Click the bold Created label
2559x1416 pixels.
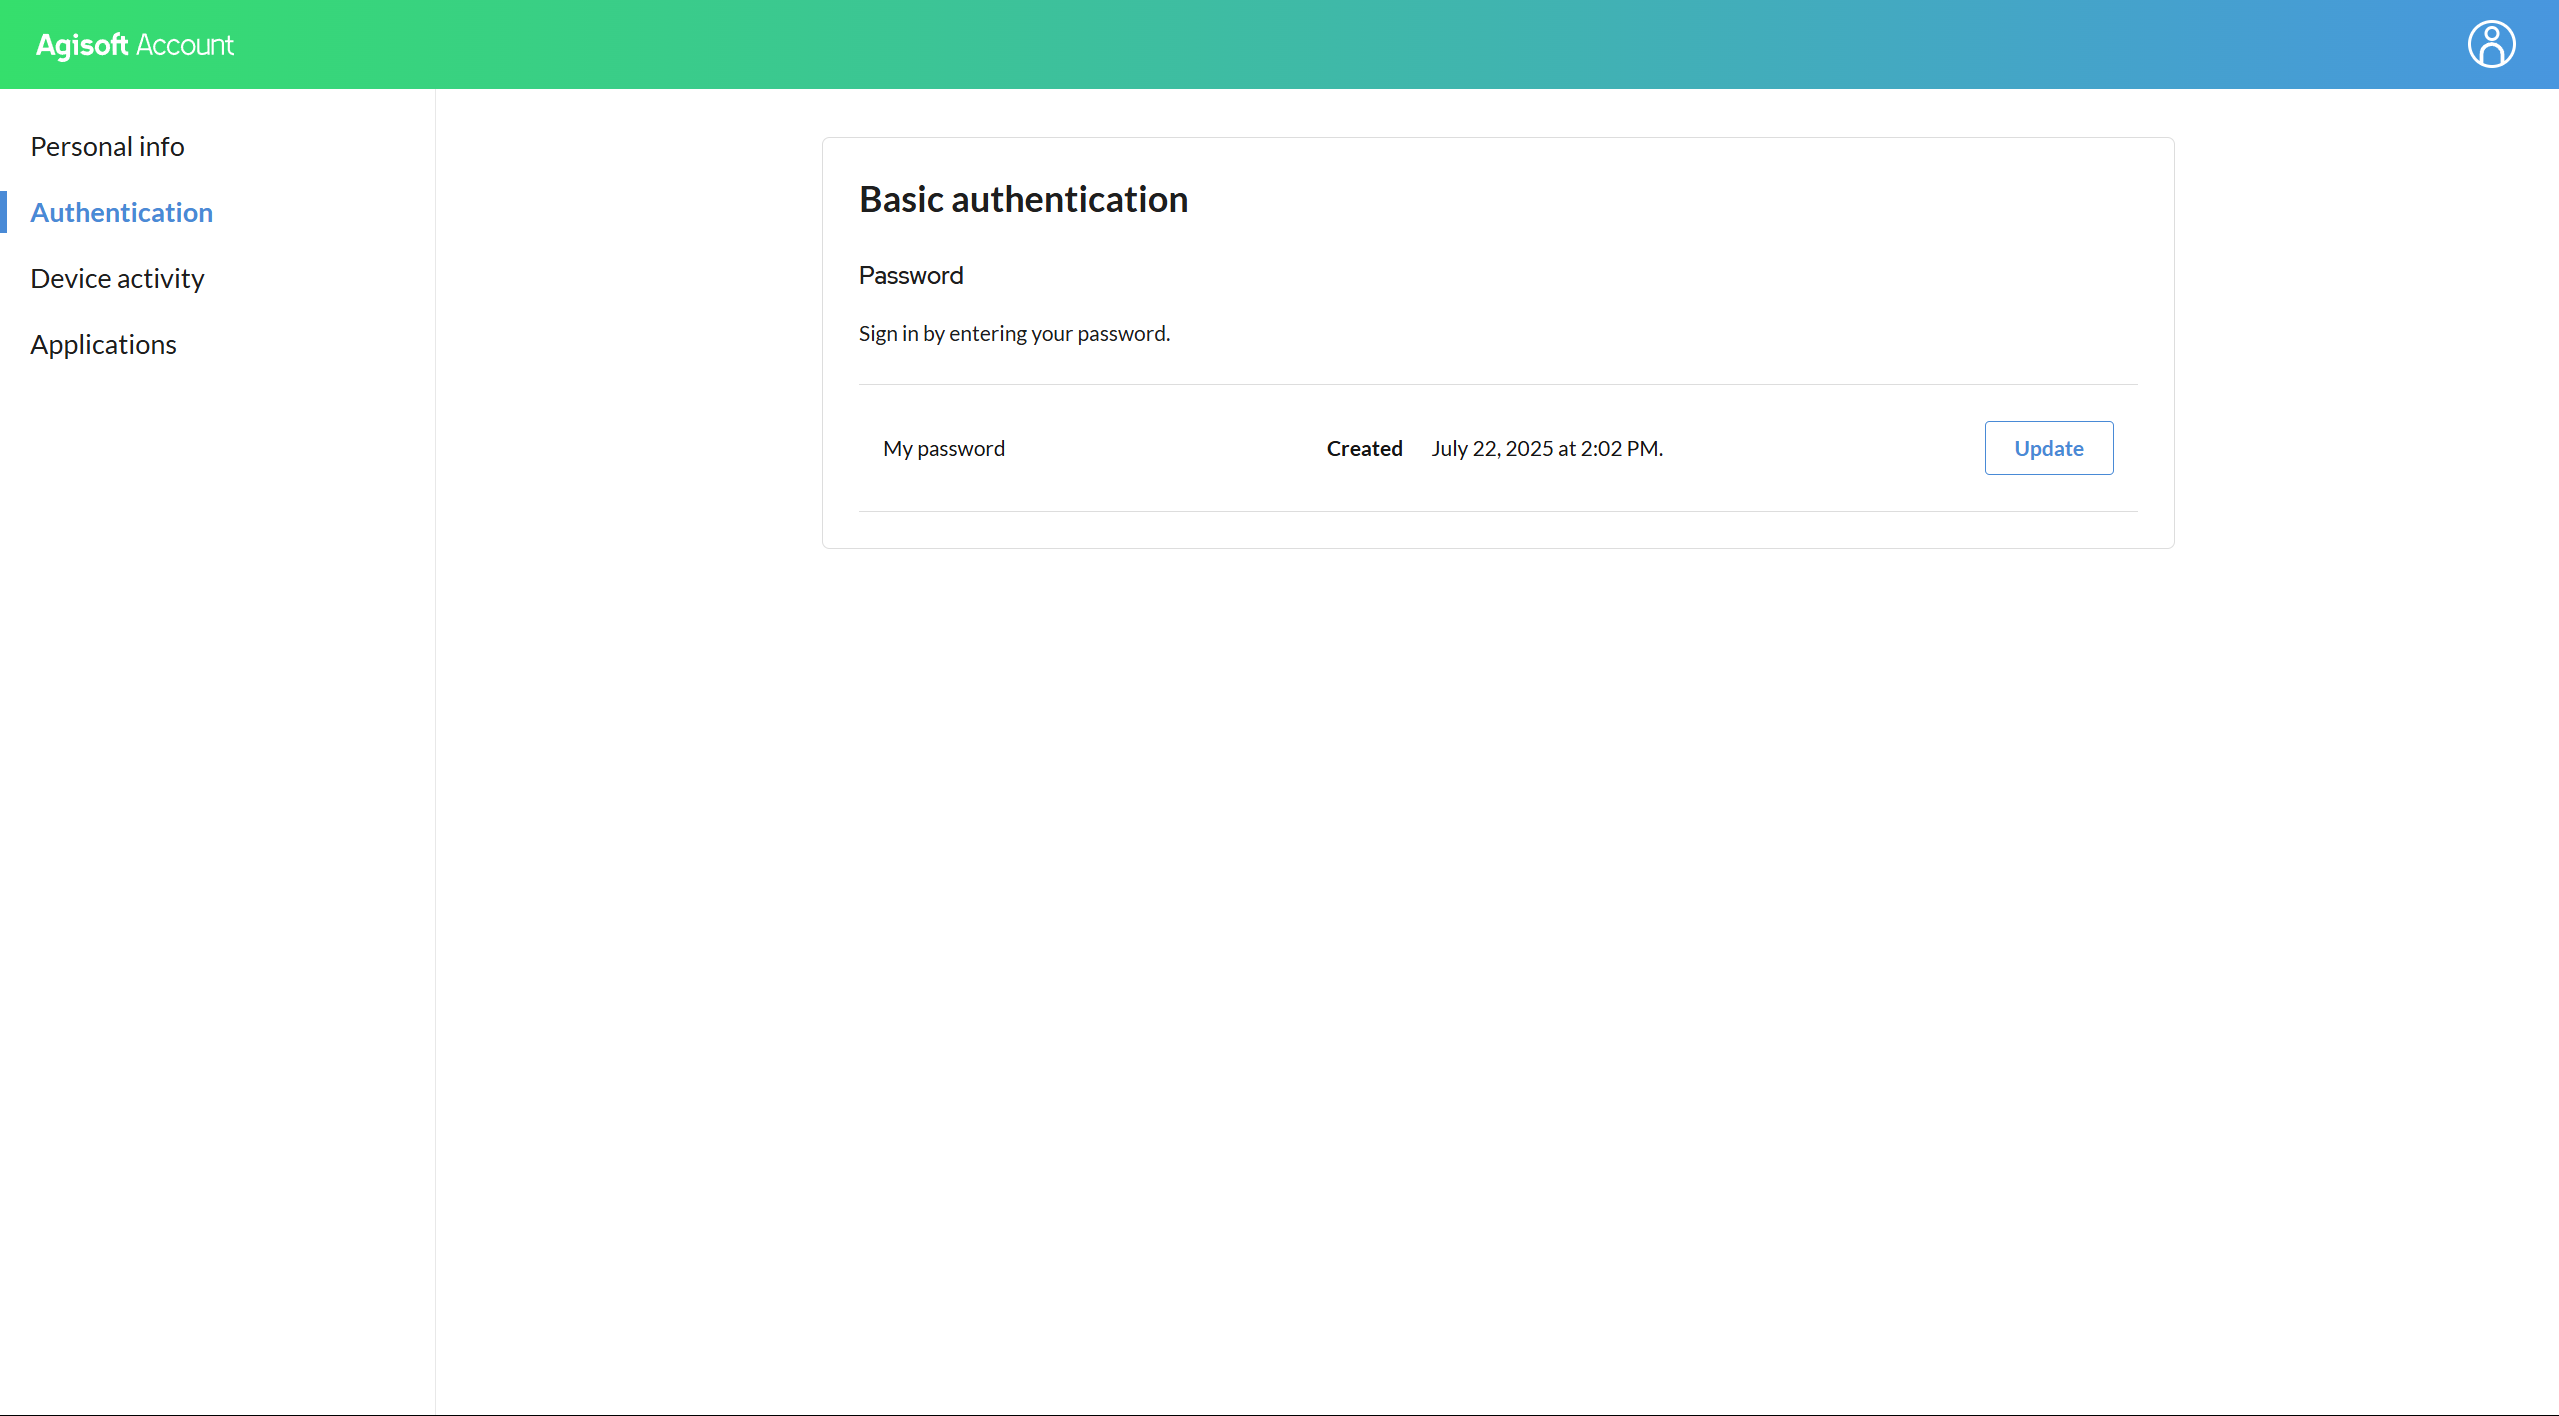click(1364, 449)
